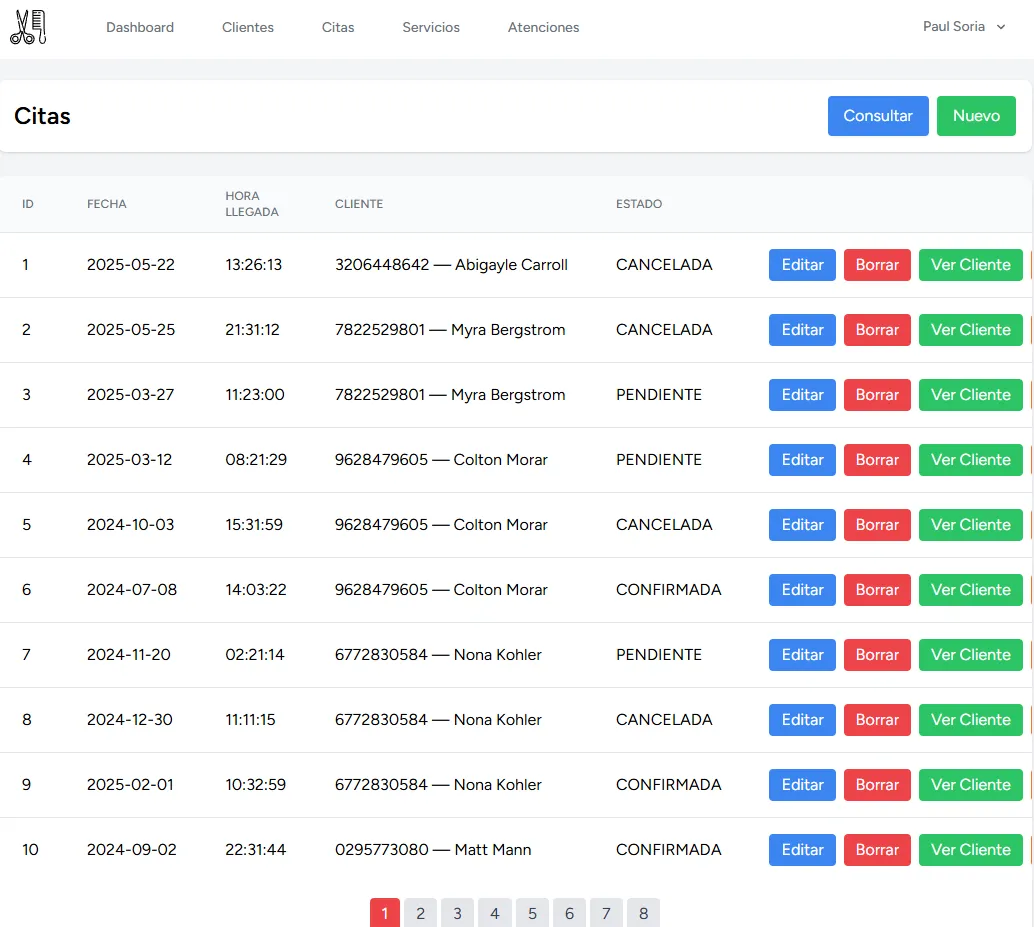Select page 5 in pagination
This screenshot has width=1034, height=927.
(532, 913)
